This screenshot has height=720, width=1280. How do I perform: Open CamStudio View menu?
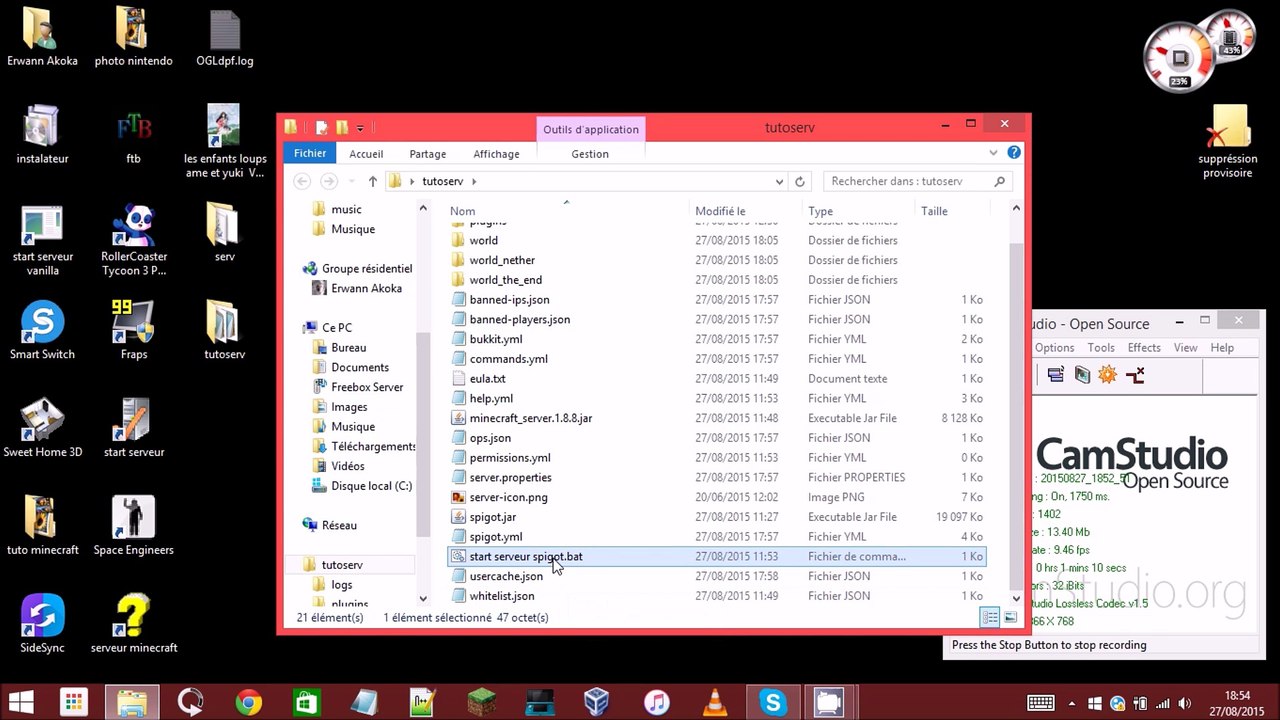tap(1185, 348)
